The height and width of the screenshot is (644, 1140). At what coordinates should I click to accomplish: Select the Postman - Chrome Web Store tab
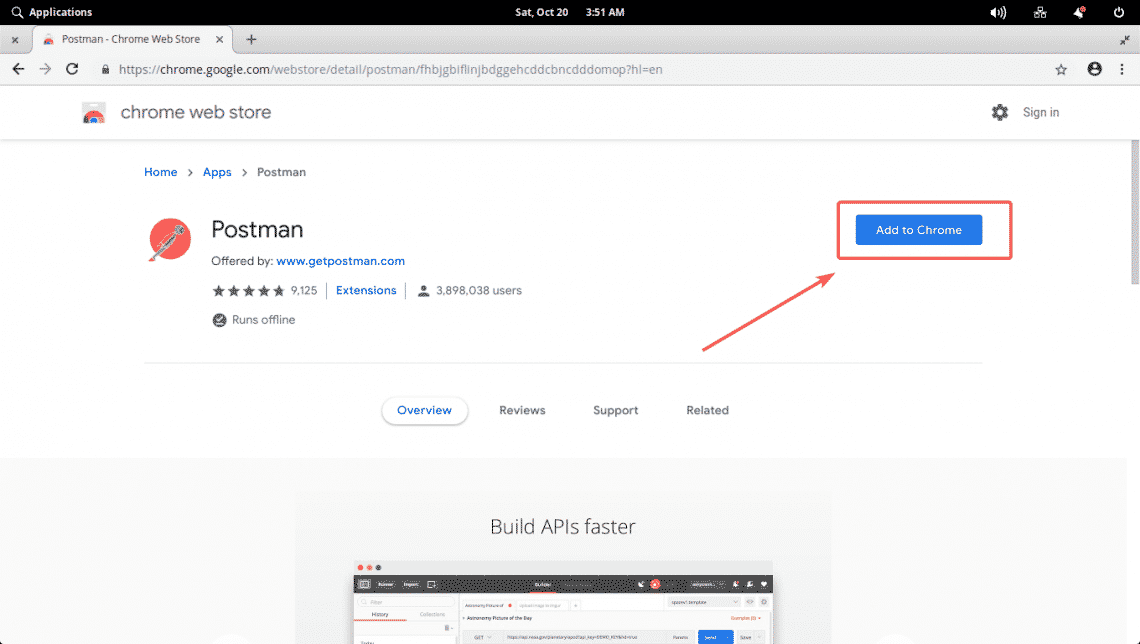[x=131, y=39]
